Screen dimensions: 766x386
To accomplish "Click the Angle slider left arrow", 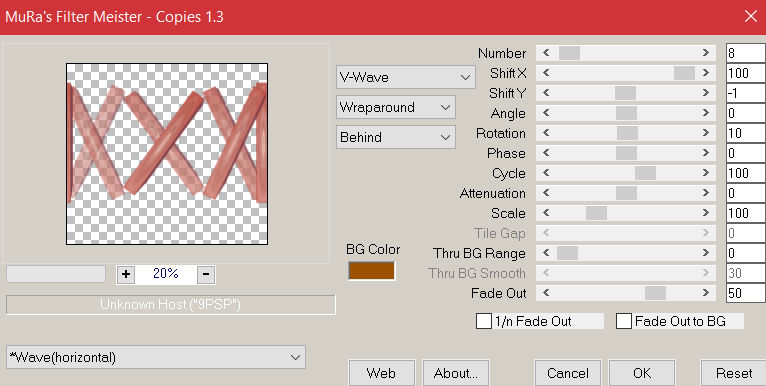I will point(546,113).
